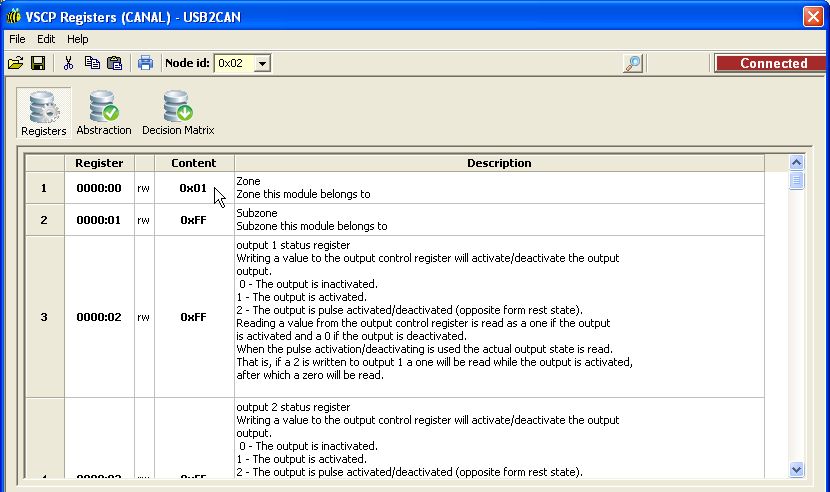The height and width of the screenshot is (492, 830).
Task: Click the Cut scissors icon
Action: tap(68, 63)
